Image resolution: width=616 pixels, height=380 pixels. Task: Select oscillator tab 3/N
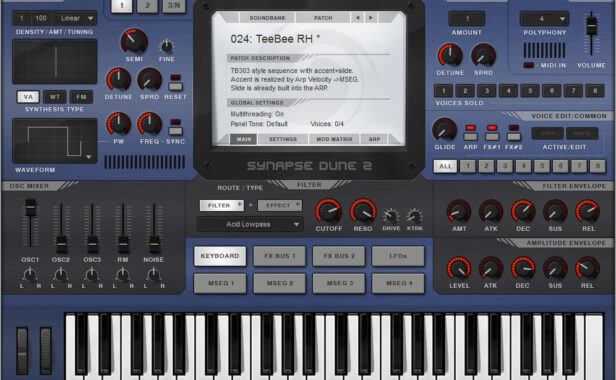pos(174,6)
